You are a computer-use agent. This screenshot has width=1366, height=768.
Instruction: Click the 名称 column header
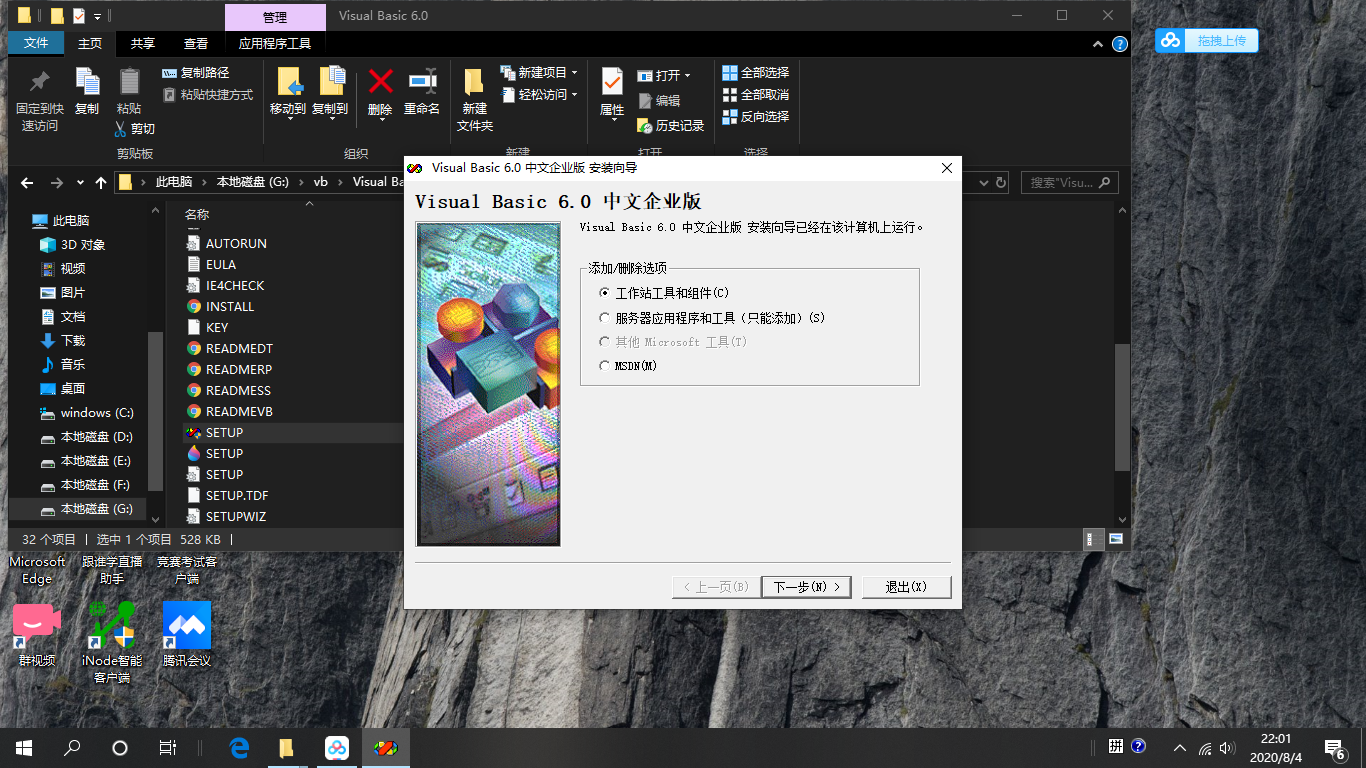click(x=197, y=215)
